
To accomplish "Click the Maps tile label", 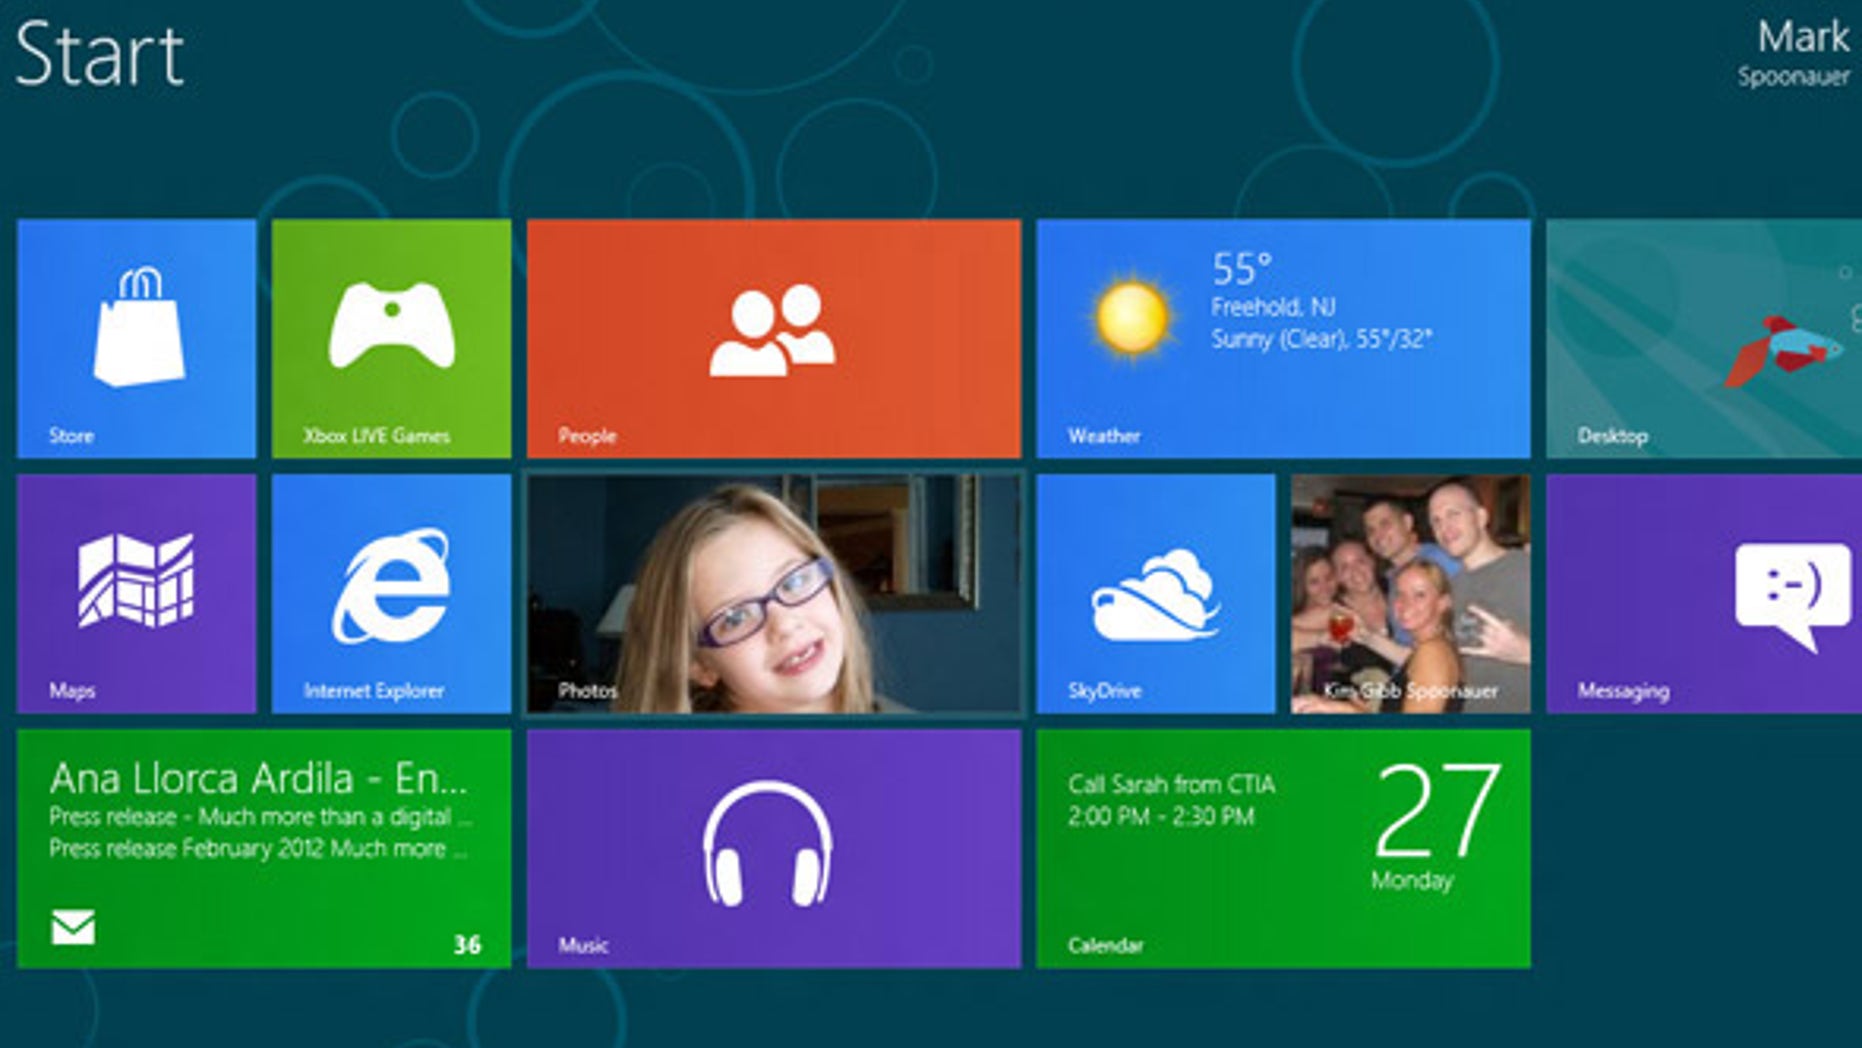I will click(72, 691).
